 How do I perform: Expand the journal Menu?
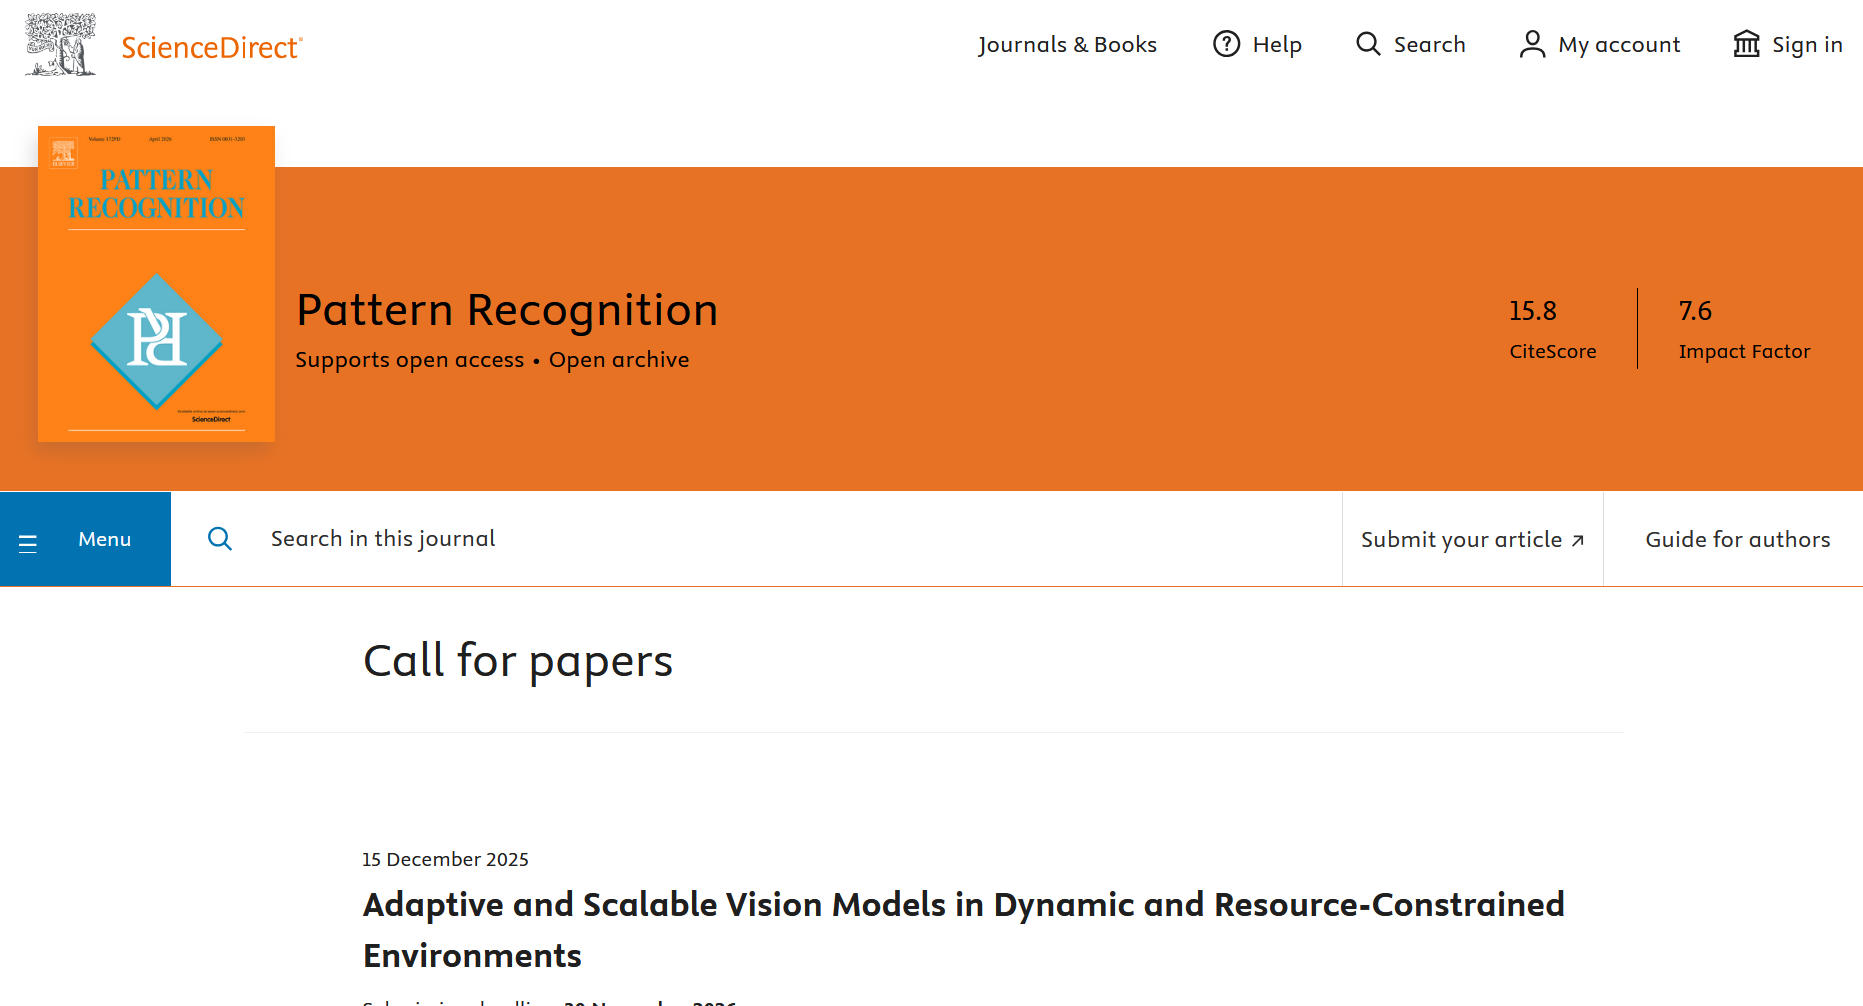(105, 539)
